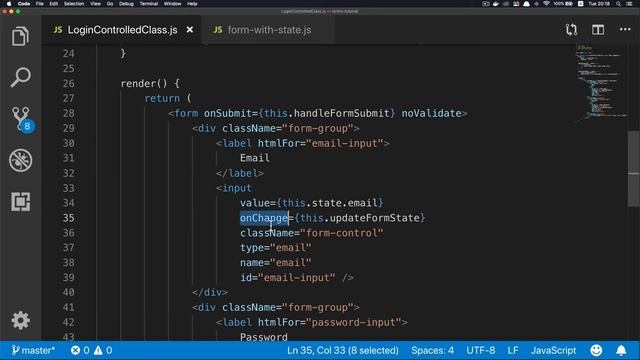Click the noValidate attribute
The height and width of the screenshot is (360, 640).
coord(431,113)
